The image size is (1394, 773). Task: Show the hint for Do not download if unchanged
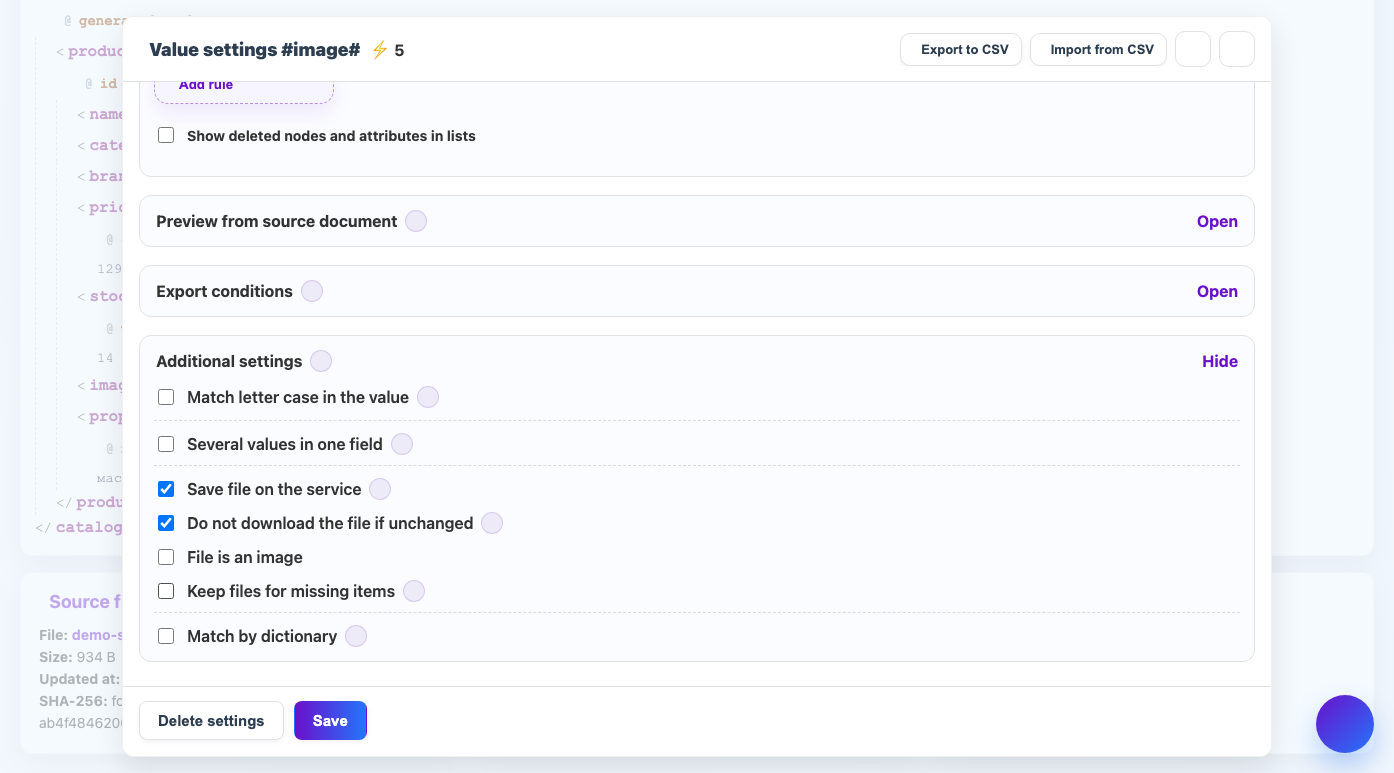(492, 523)
